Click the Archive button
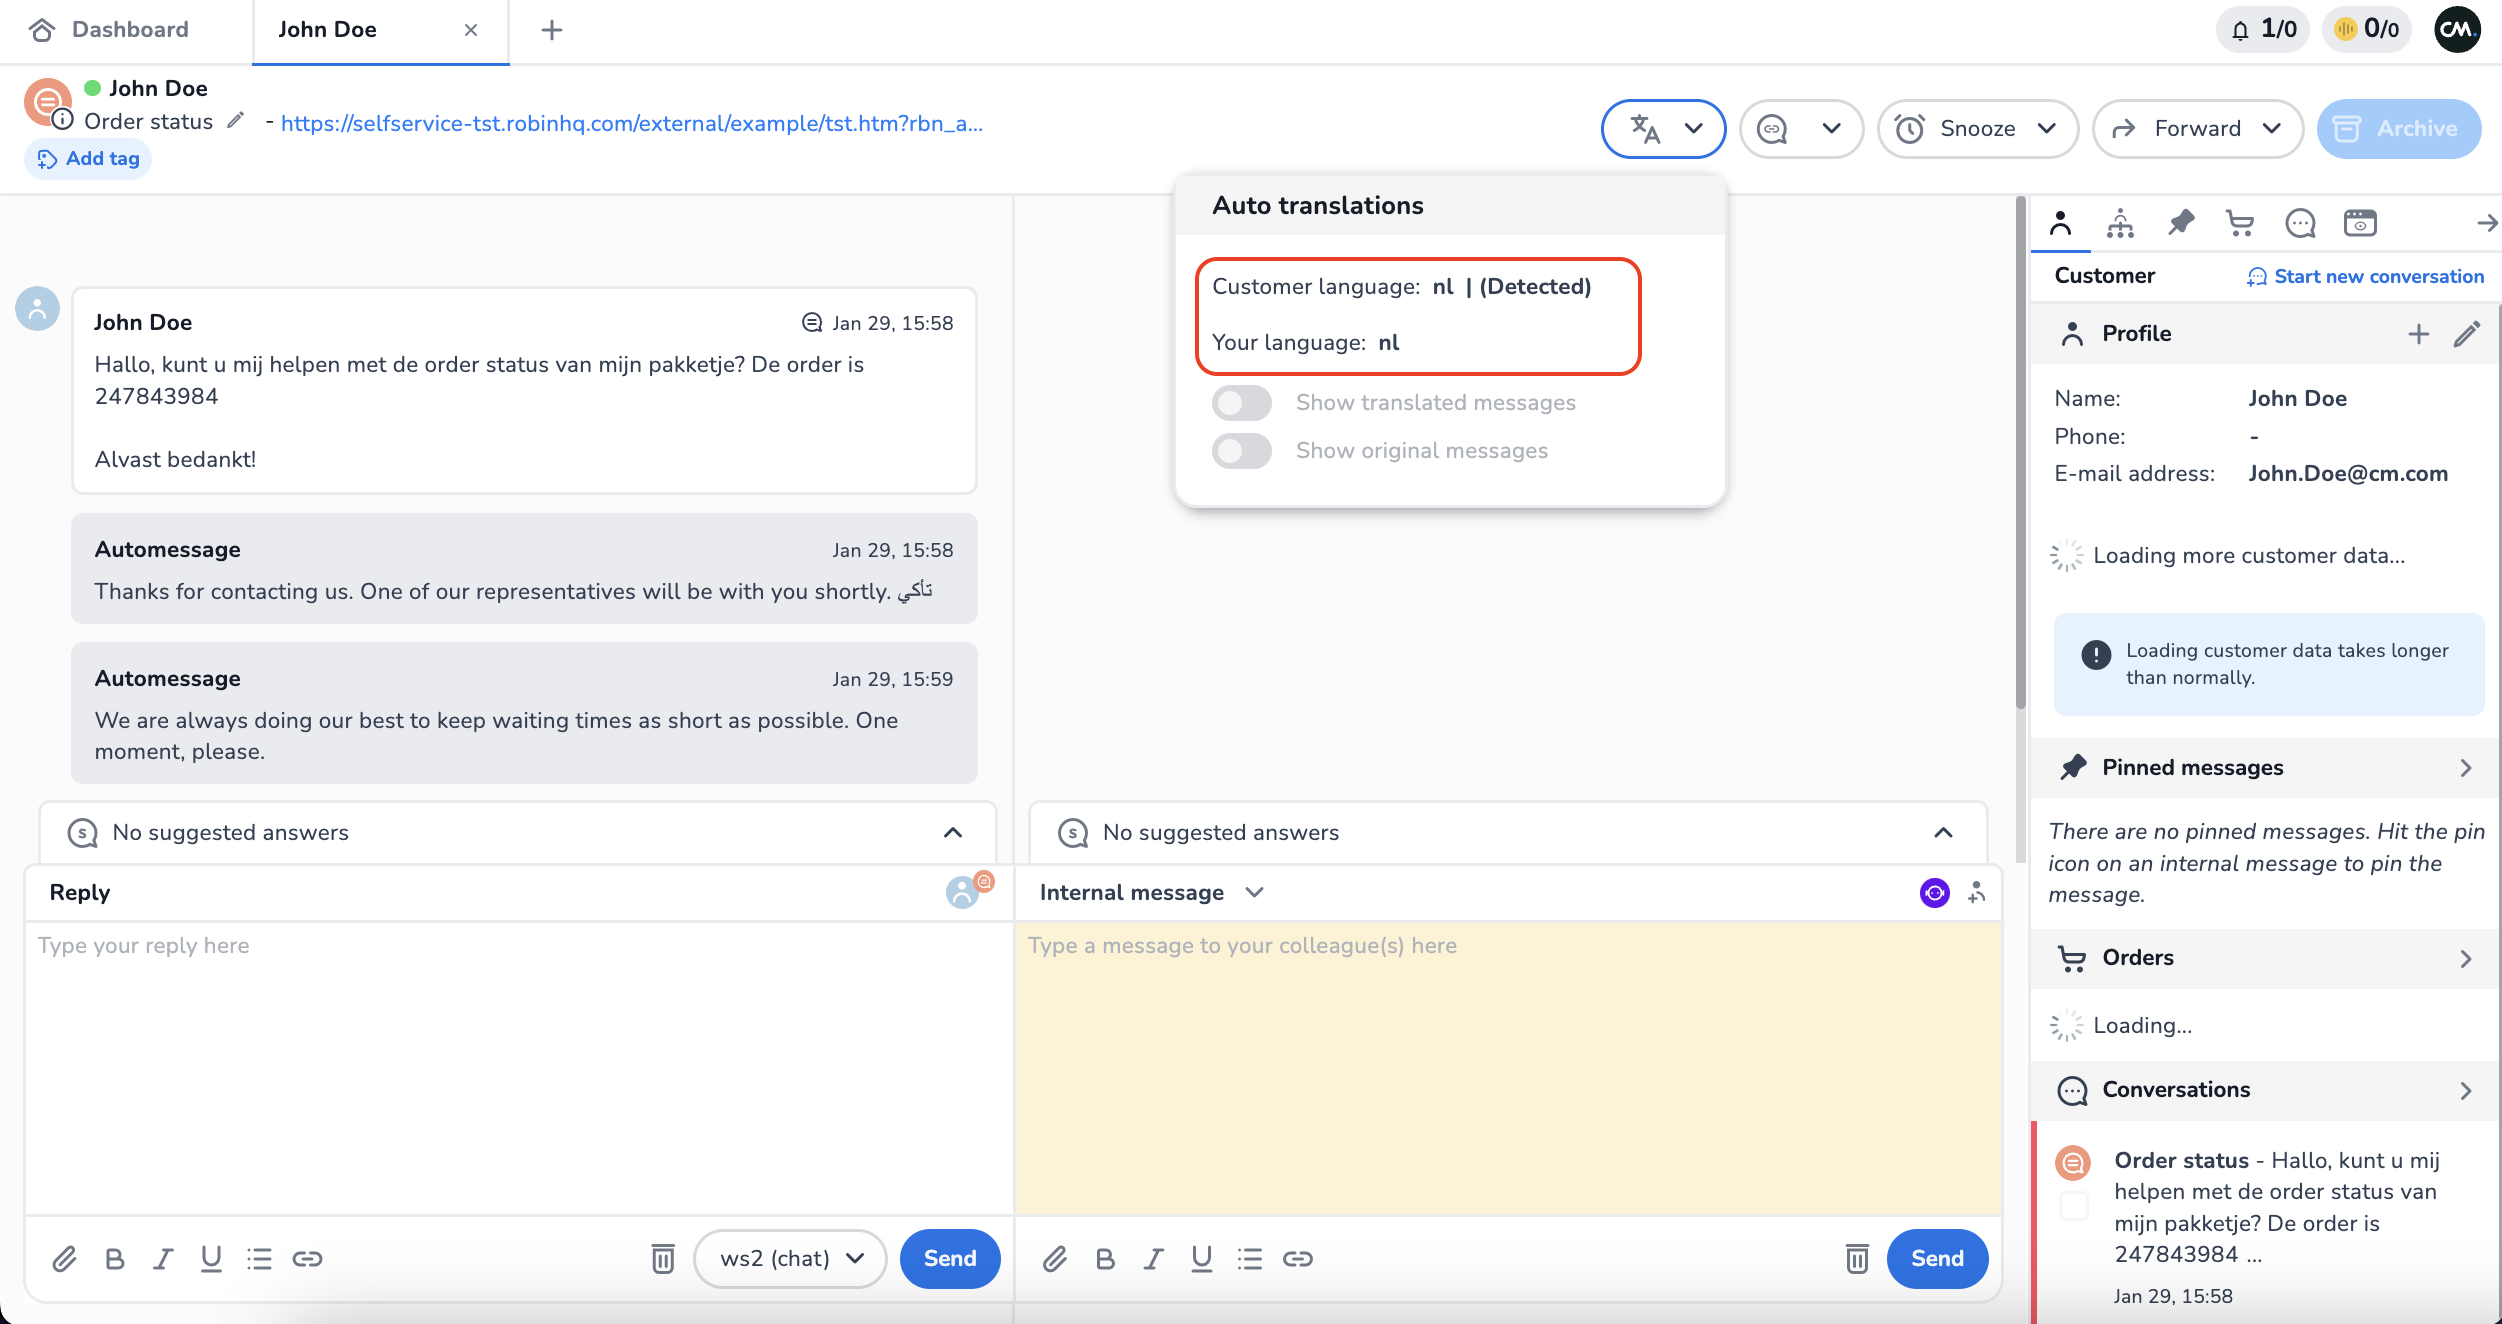This screenshot has height=1324, width=2502. 2398,128
